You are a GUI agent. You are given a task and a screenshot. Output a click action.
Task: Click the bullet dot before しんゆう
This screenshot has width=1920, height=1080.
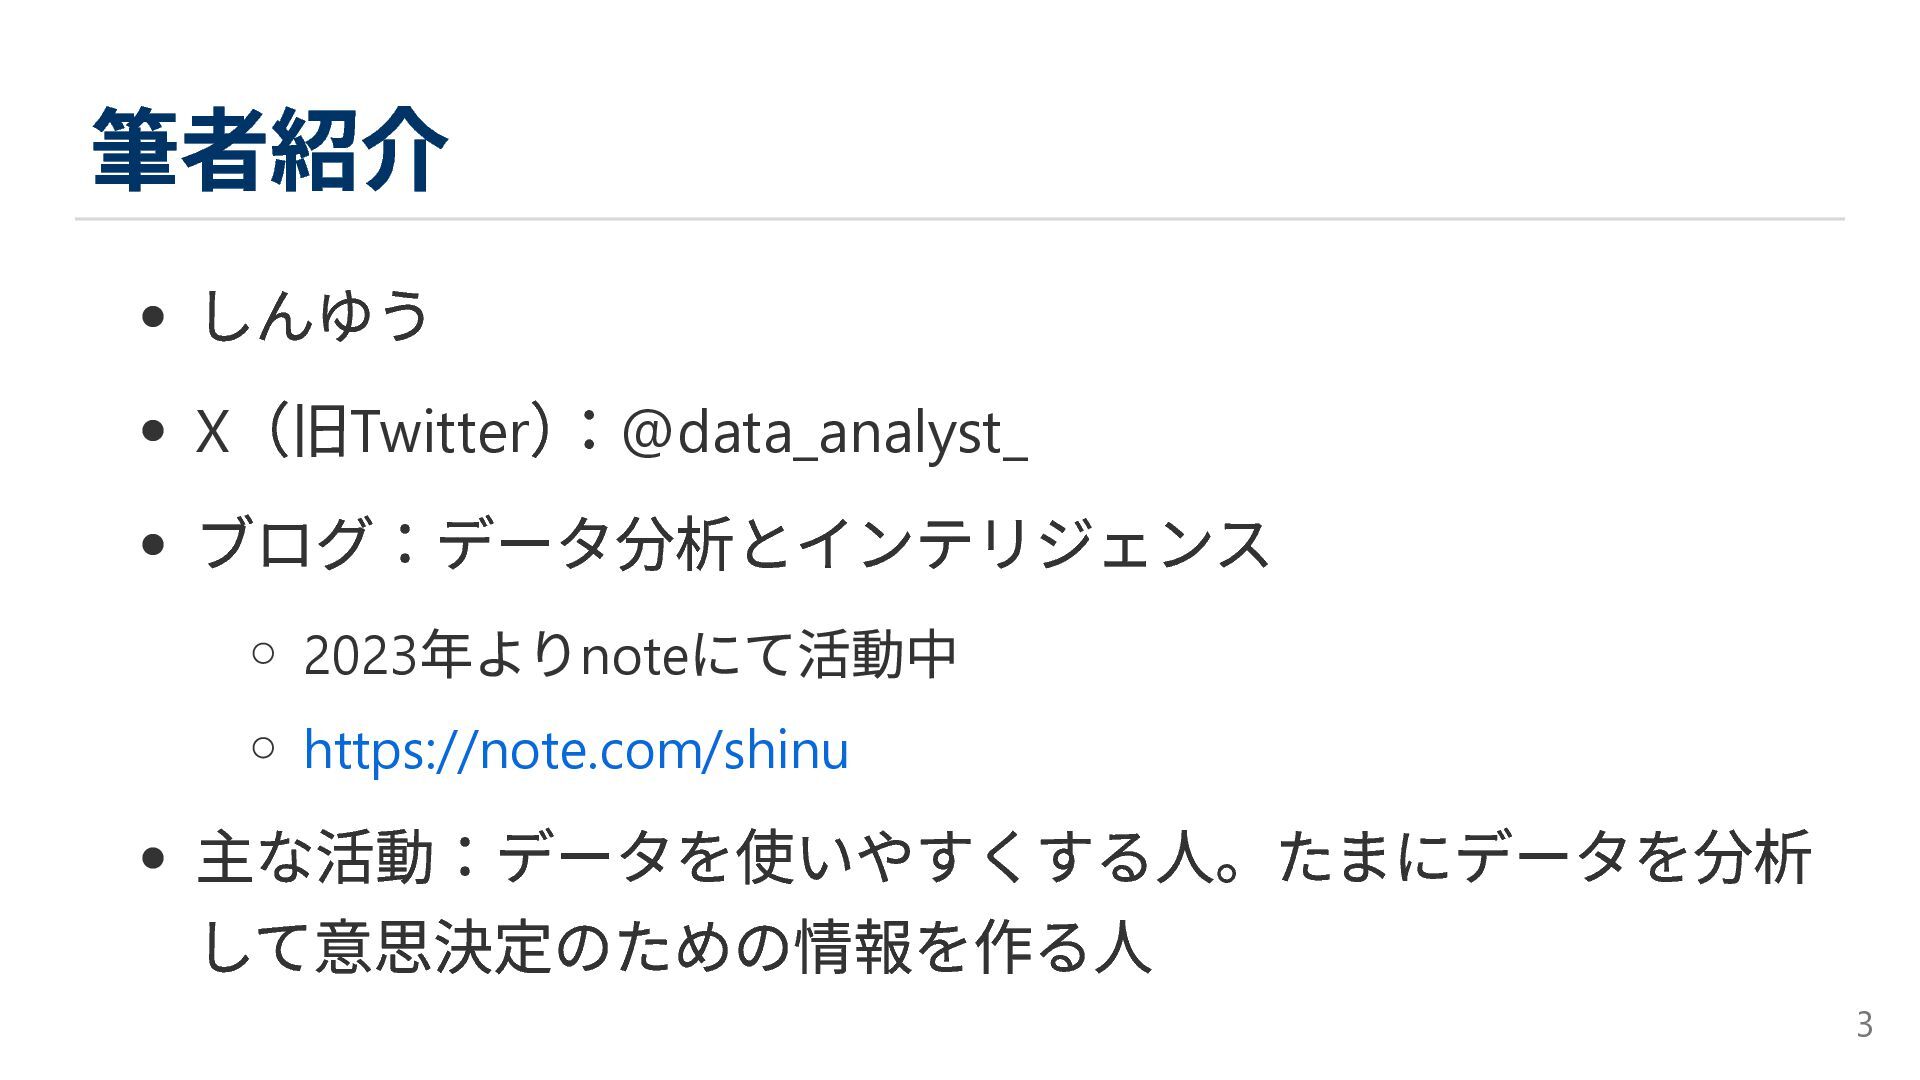coord(153,318)
